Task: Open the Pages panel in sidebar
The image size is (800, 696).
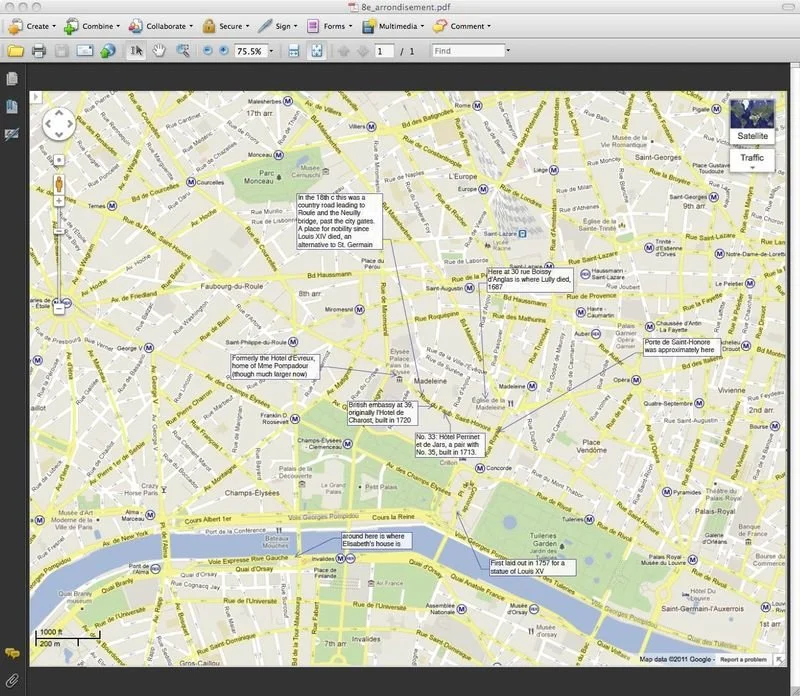Action: 12,79
